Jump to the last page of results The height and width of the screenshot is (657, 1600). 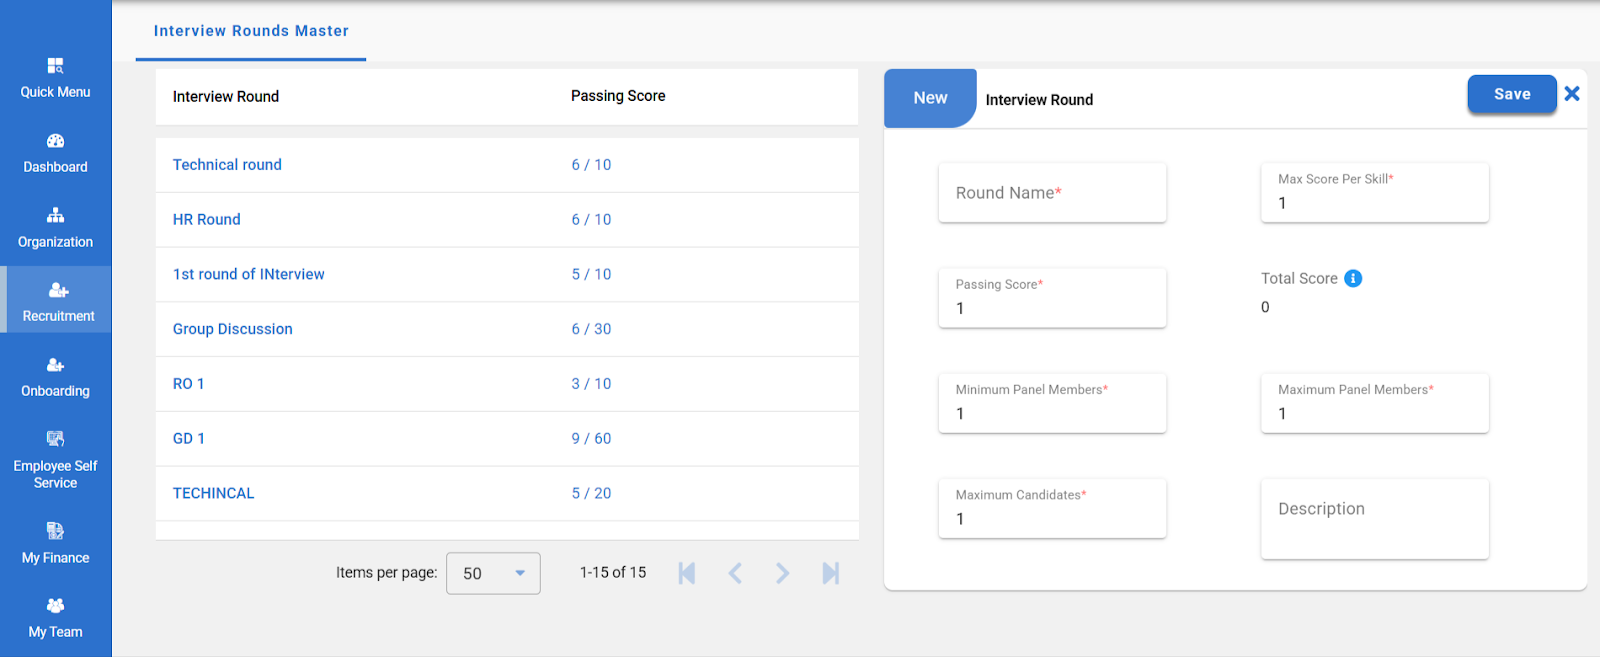click(830, 573)
